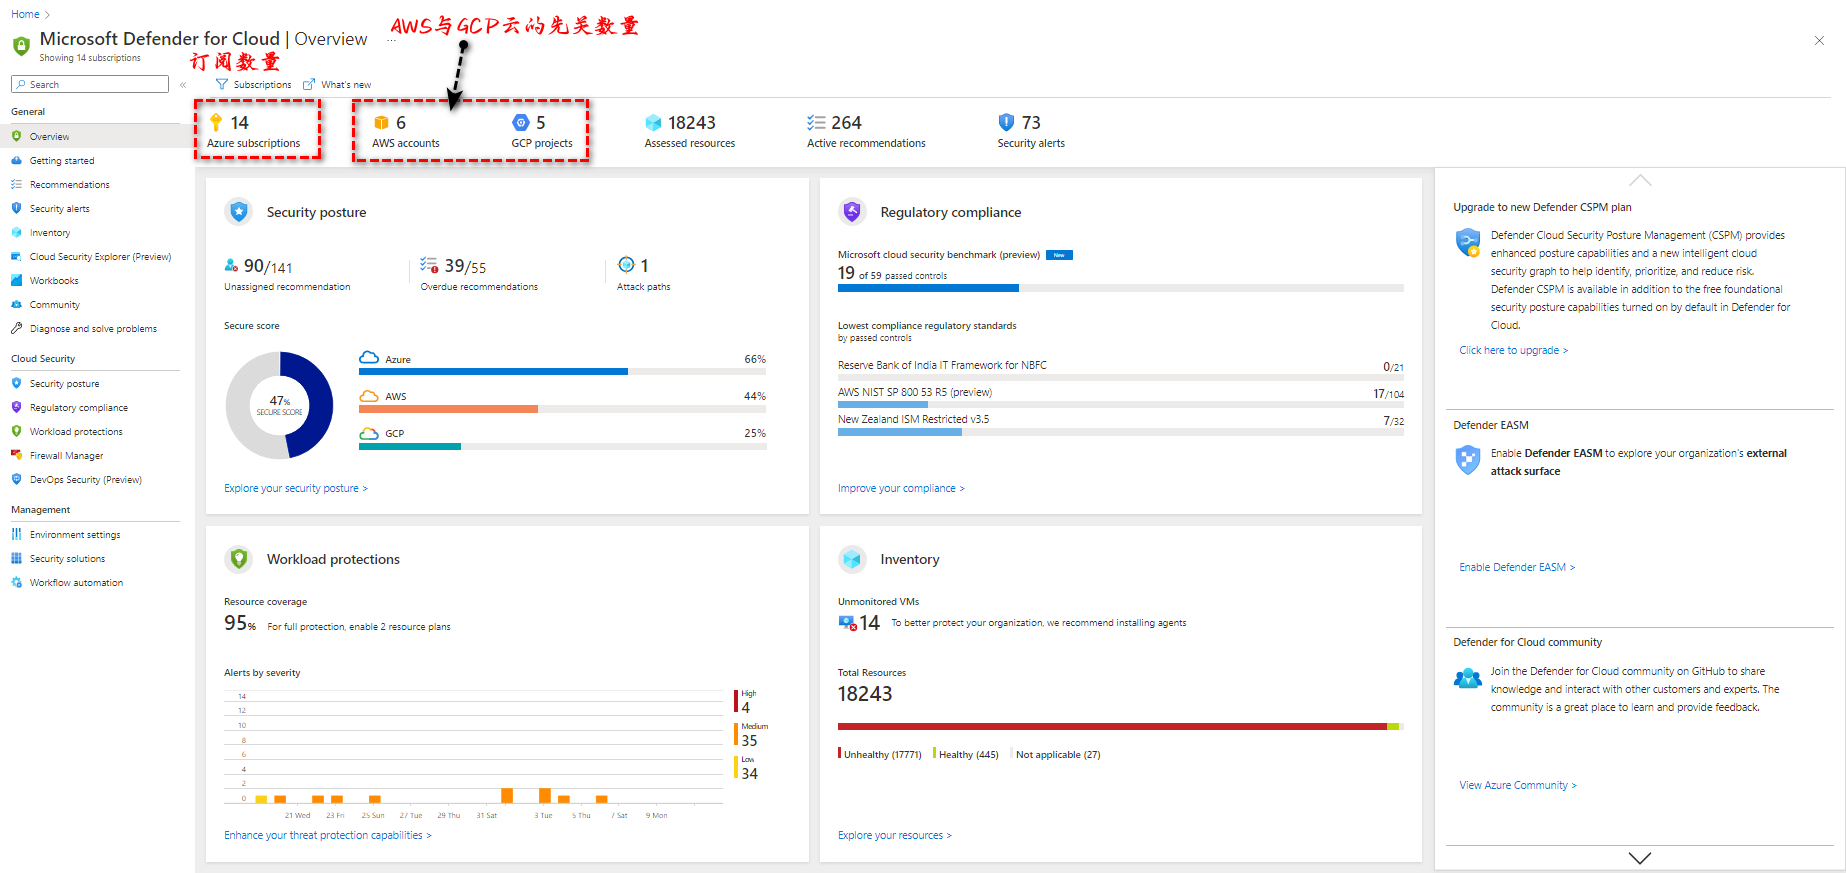Open What's new link in toolbar
The image size is (1846, 873).
pos(337,85)
